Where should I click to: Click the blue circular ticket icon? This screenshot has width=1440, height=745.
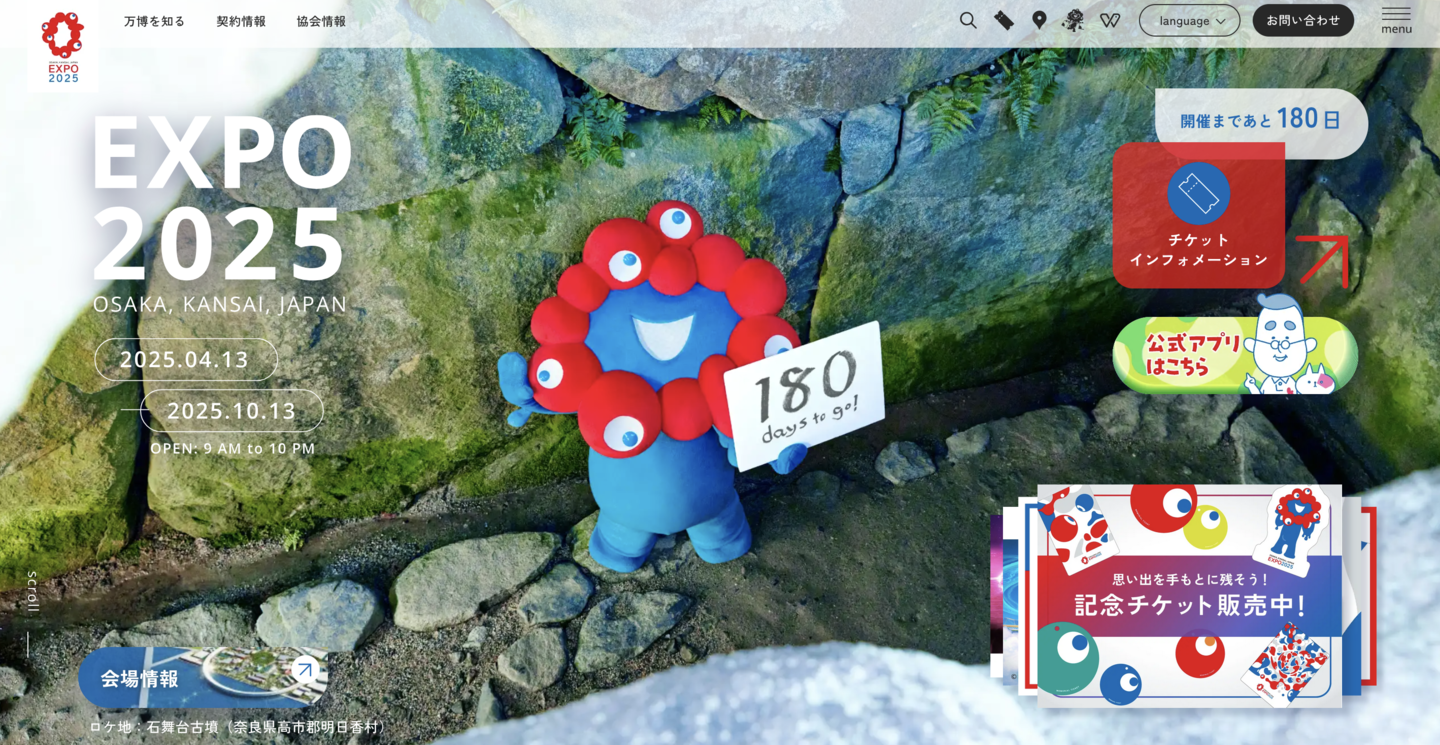tap(1198, 193)
